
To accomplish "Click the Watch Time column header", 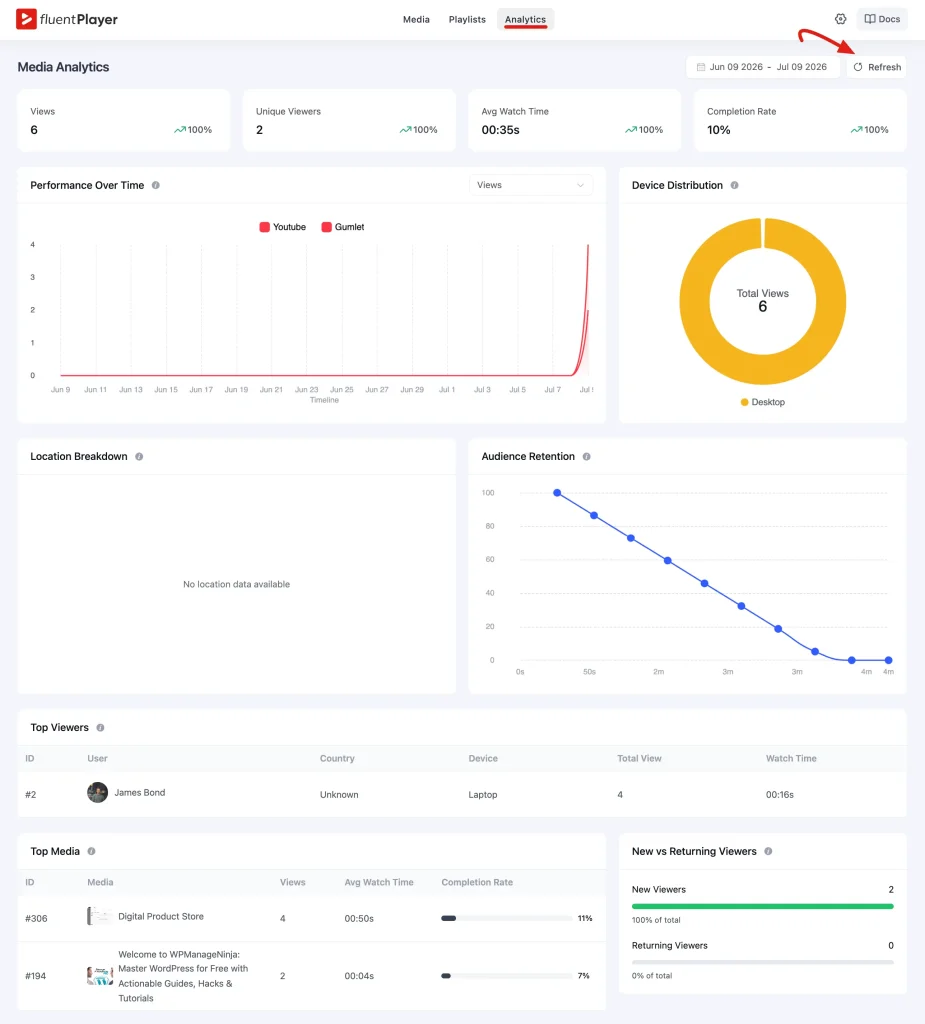I will (x=791, y=758).
